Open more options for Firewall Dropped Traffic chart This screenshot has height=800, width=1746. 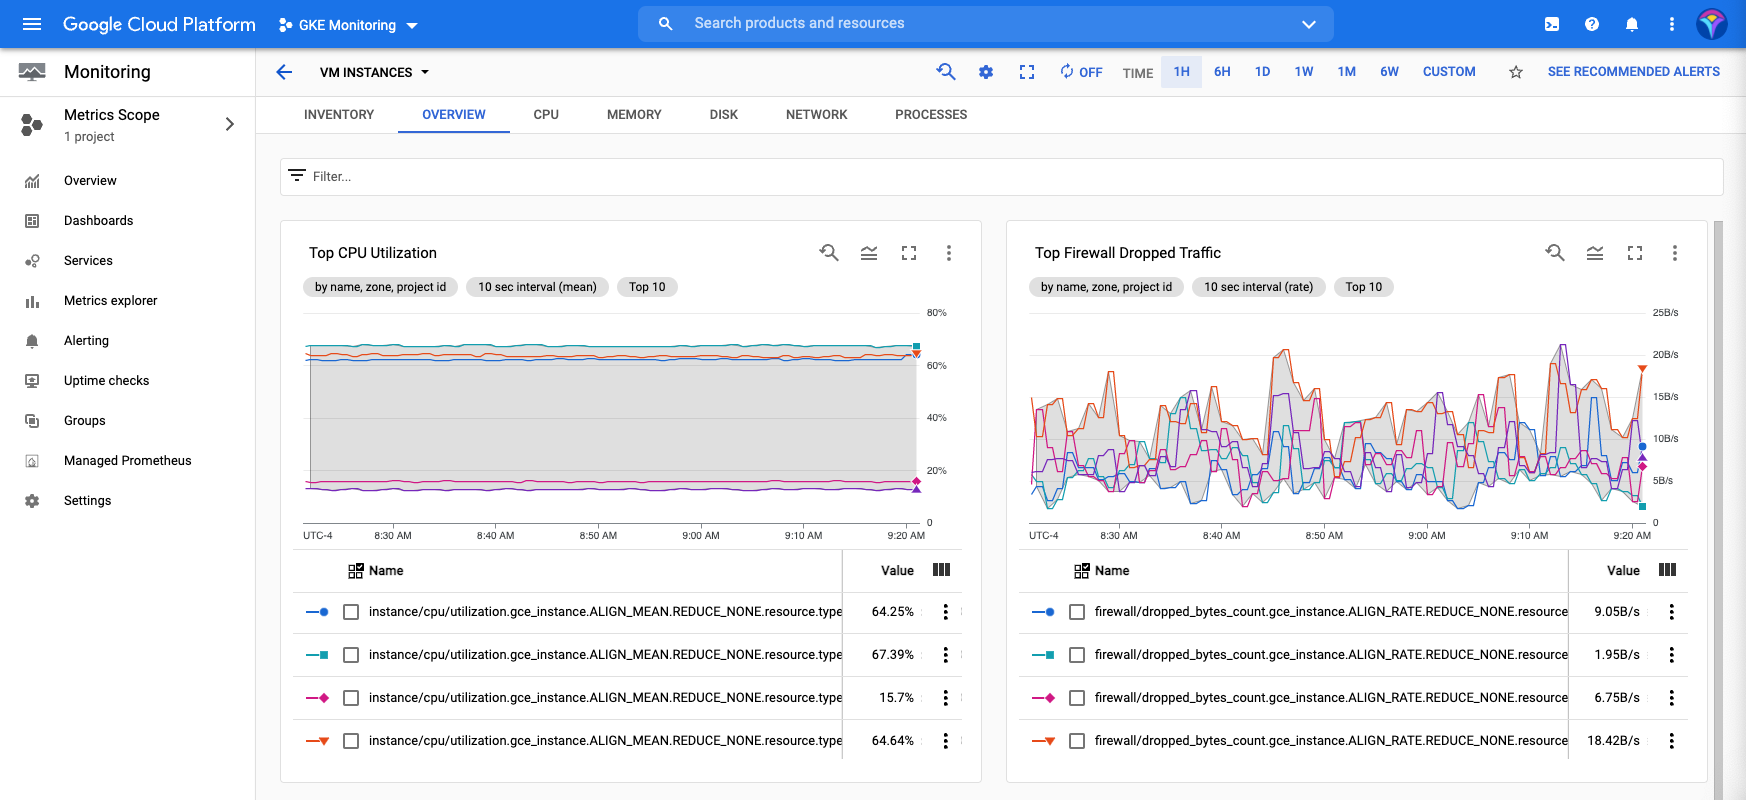coord(1675,253)
